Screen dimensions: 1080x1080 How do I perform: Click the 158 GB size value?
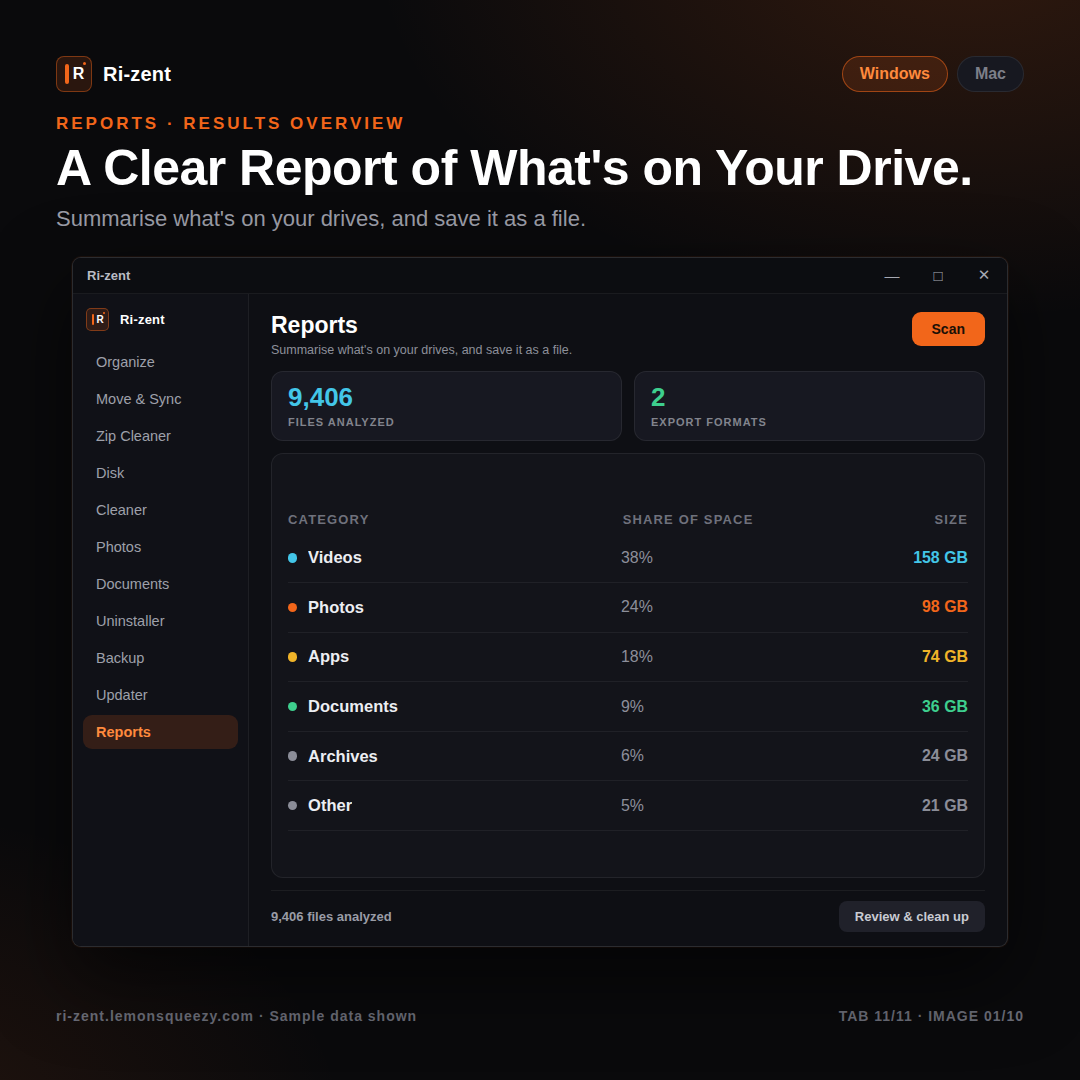tap(940, 557)
